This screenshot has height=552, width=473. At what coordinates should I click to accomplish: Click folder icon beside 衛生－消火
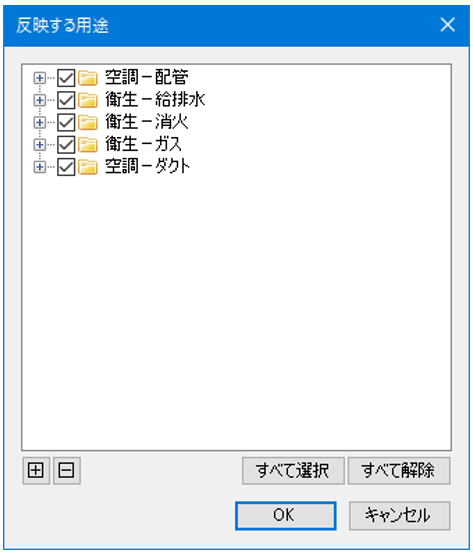click(88, 122)
